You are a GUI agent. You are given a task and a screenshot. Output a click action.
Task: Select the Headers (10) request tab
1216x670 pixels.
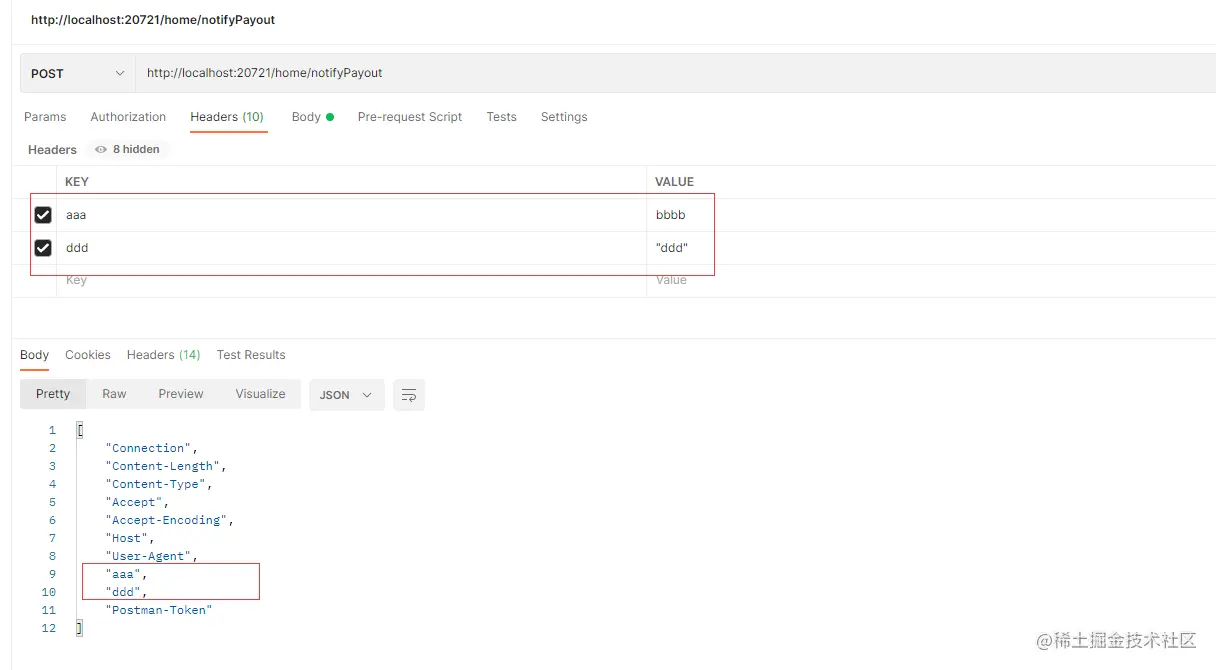point(227,117)
